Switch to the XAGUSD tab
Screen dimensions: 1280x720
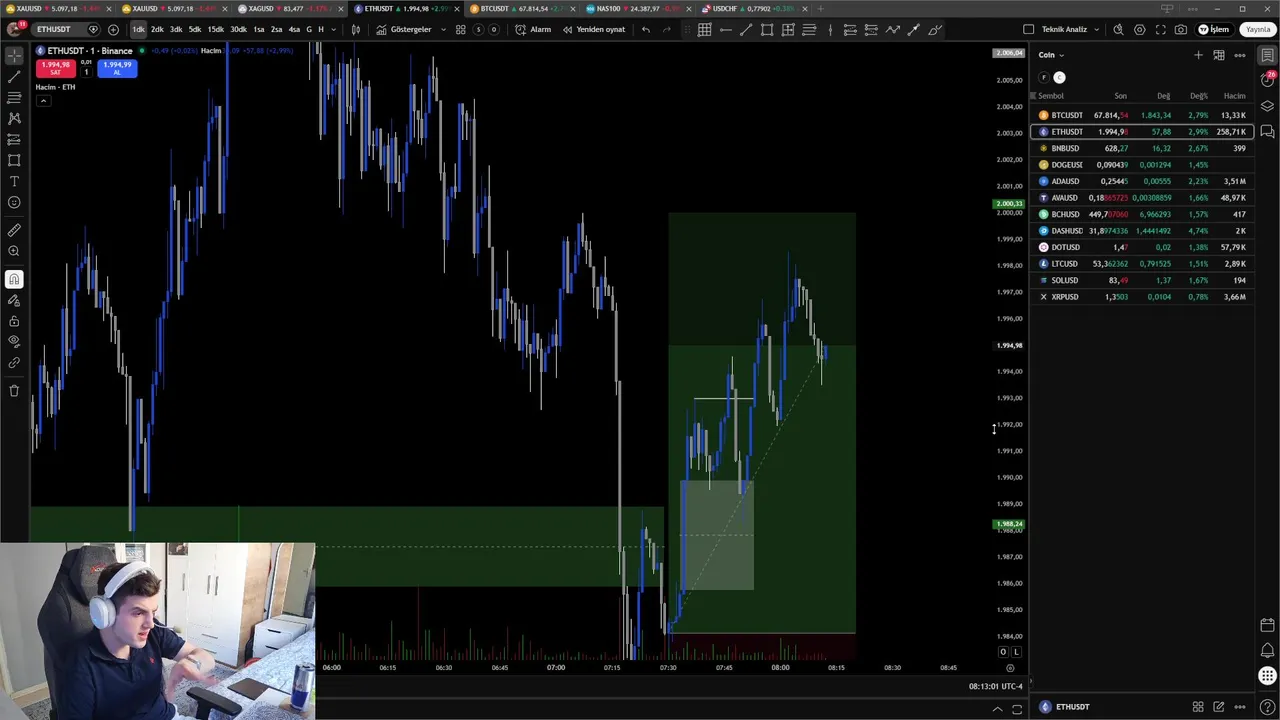(x=290, y=9)
